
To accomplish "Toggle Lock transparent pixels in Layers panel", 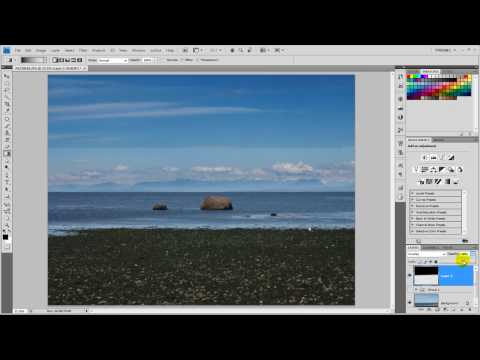I will (419, 262).
